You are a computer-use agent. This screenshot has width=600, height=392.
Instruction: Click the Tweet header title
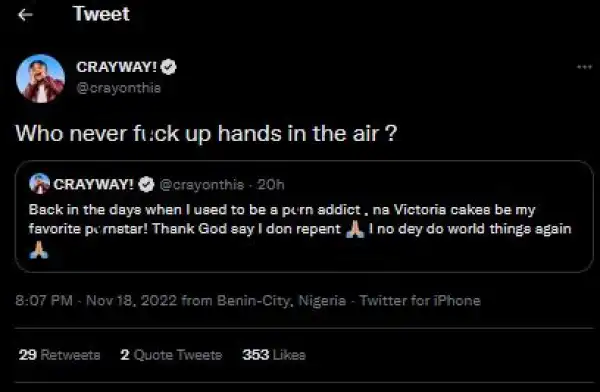(x=101, y=14)
